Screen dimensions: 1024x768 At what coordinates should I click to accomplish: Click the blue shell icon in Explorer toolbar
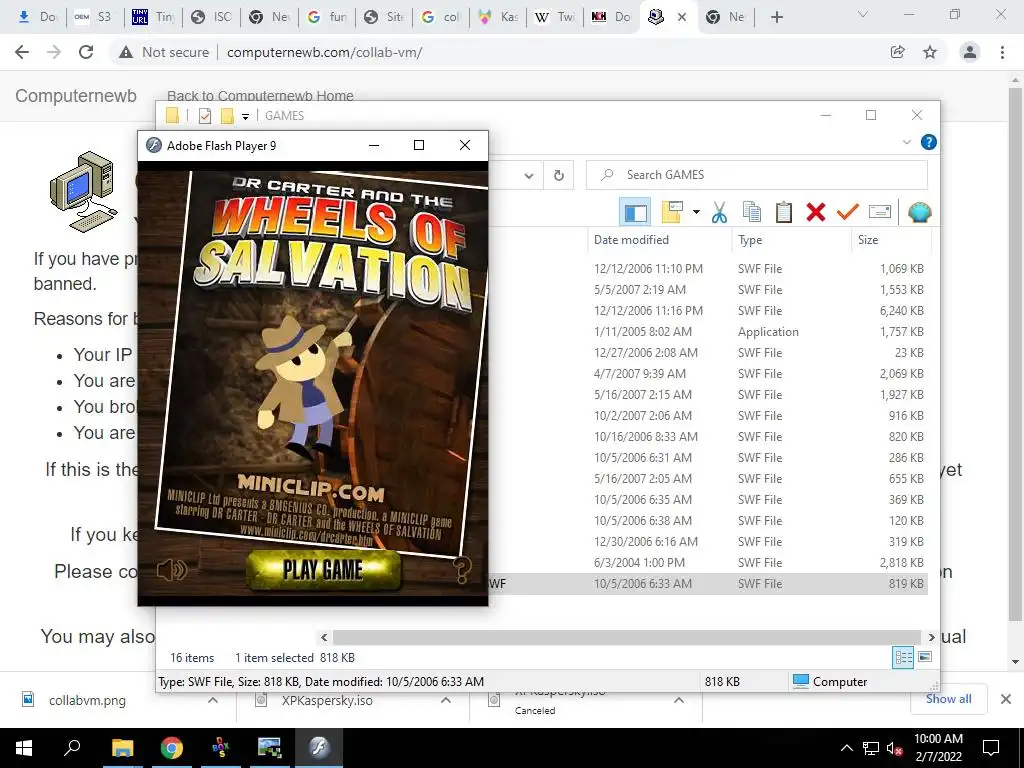(x=920, y=212)
